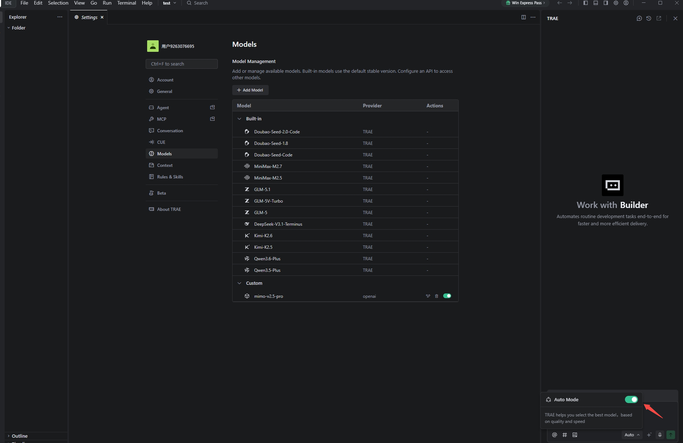Select the GLM-5V-Turbo model row
683x443 pixels.
345,201
